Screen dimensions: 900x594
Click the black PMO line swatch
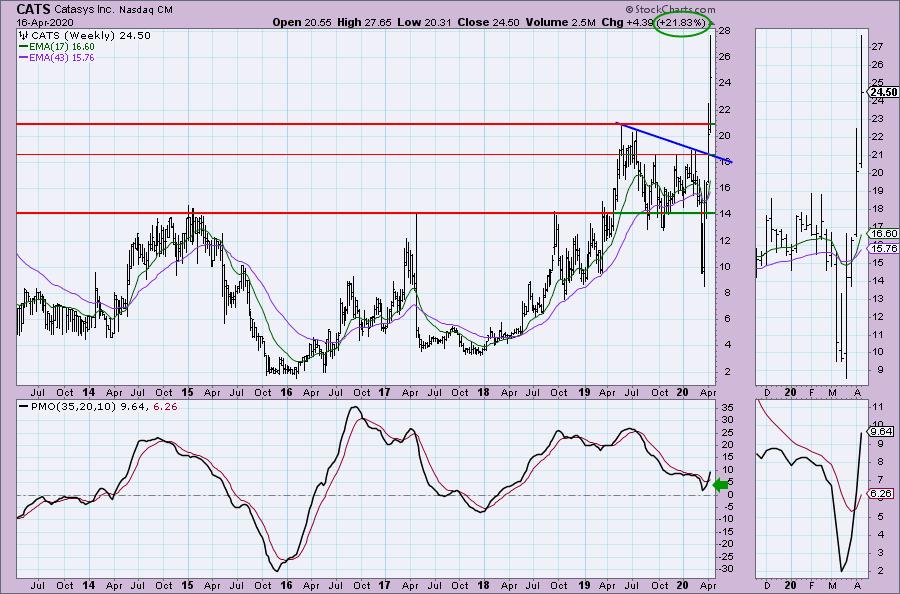[x=24, y=406]
